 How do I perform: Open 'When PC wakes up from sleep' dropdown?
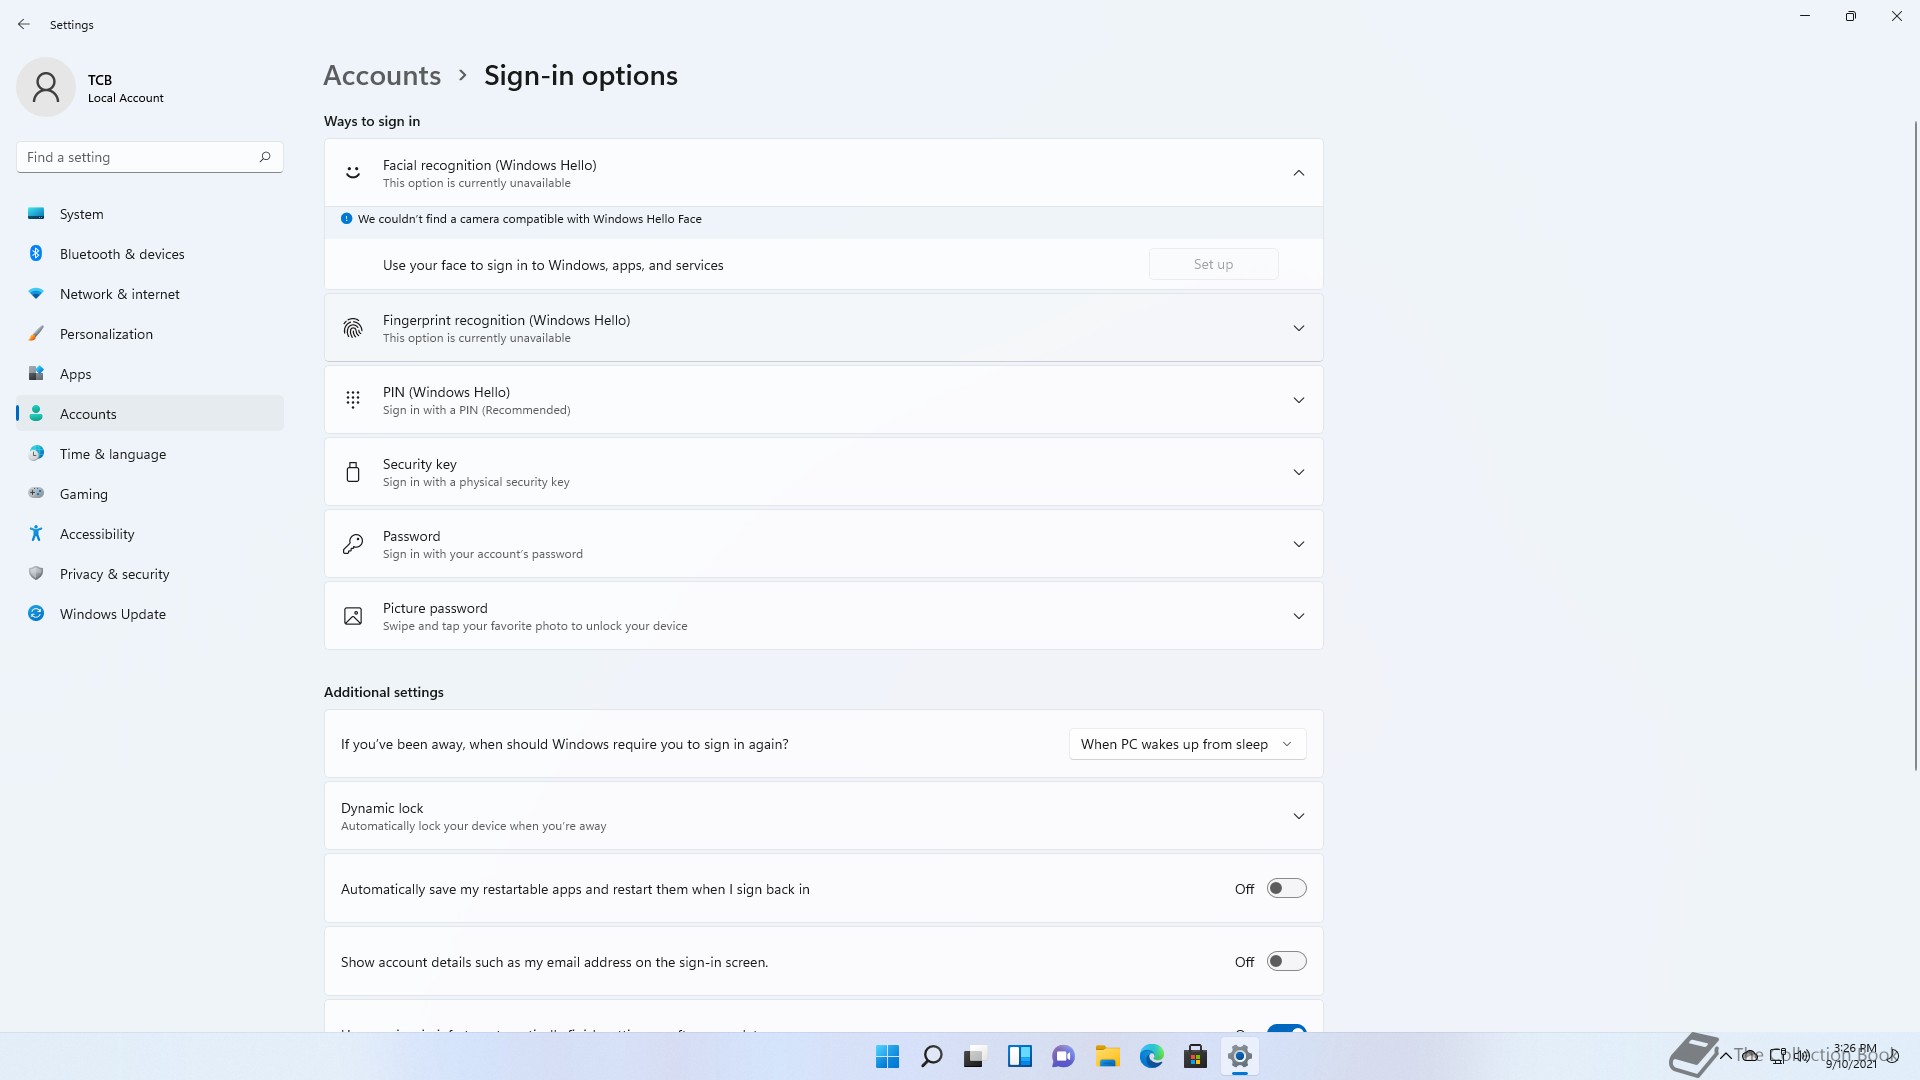(1187, 744)
